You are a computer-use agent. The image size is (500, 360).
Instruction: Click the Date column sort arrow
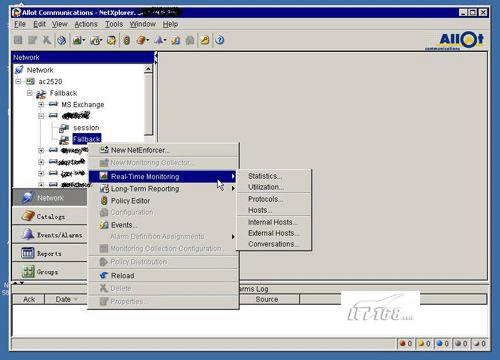click(76, 299)
